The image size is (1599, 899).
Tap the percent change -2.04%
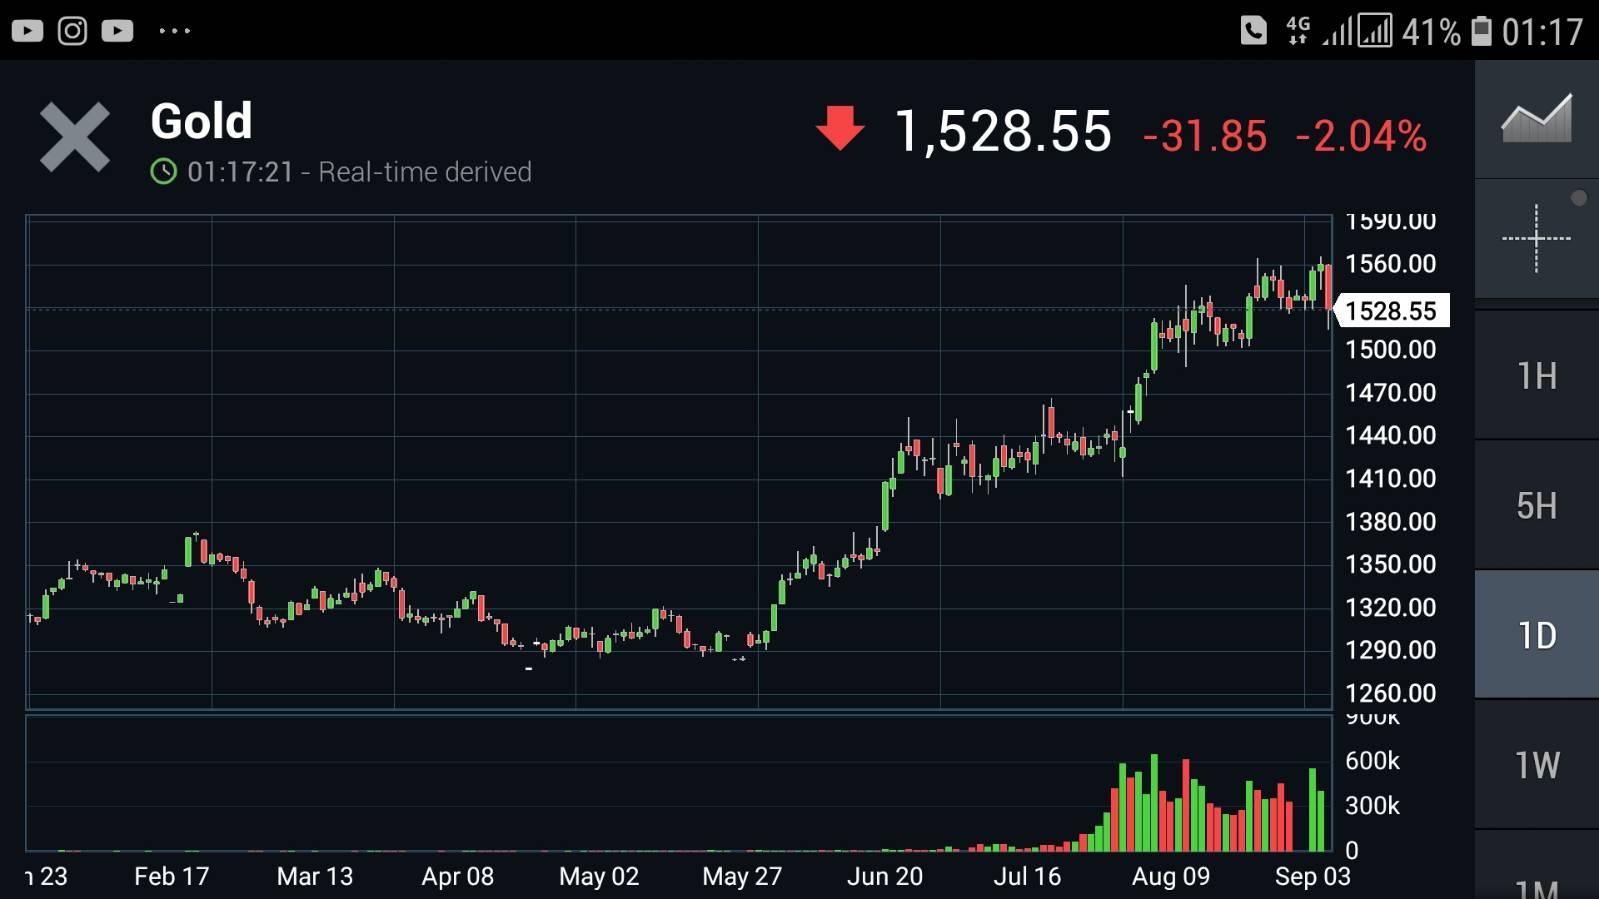(x=1361, y=136)
